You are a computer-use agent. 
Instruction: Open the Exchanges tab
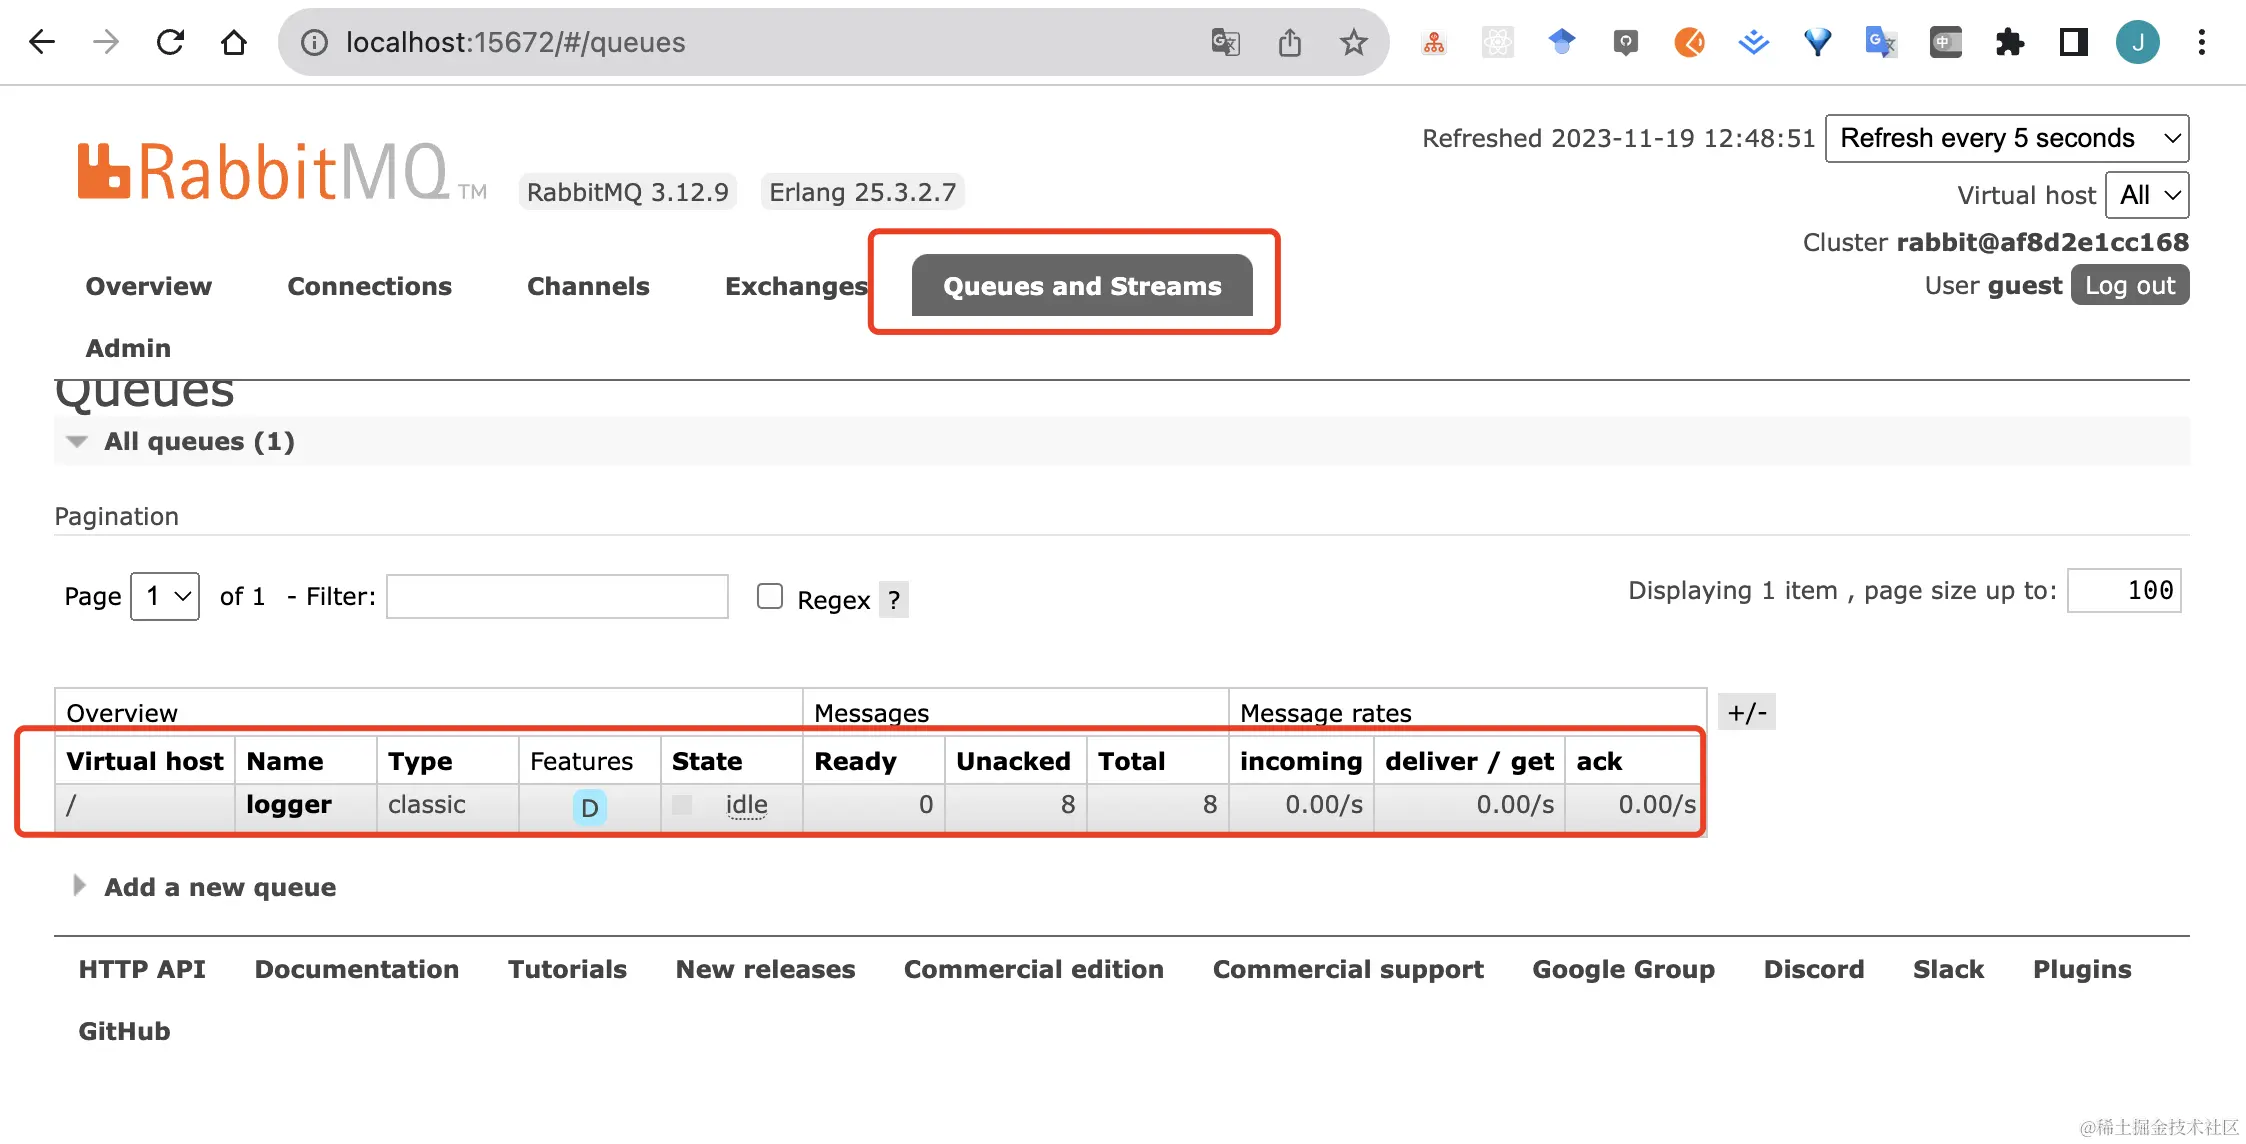(795, 286)
